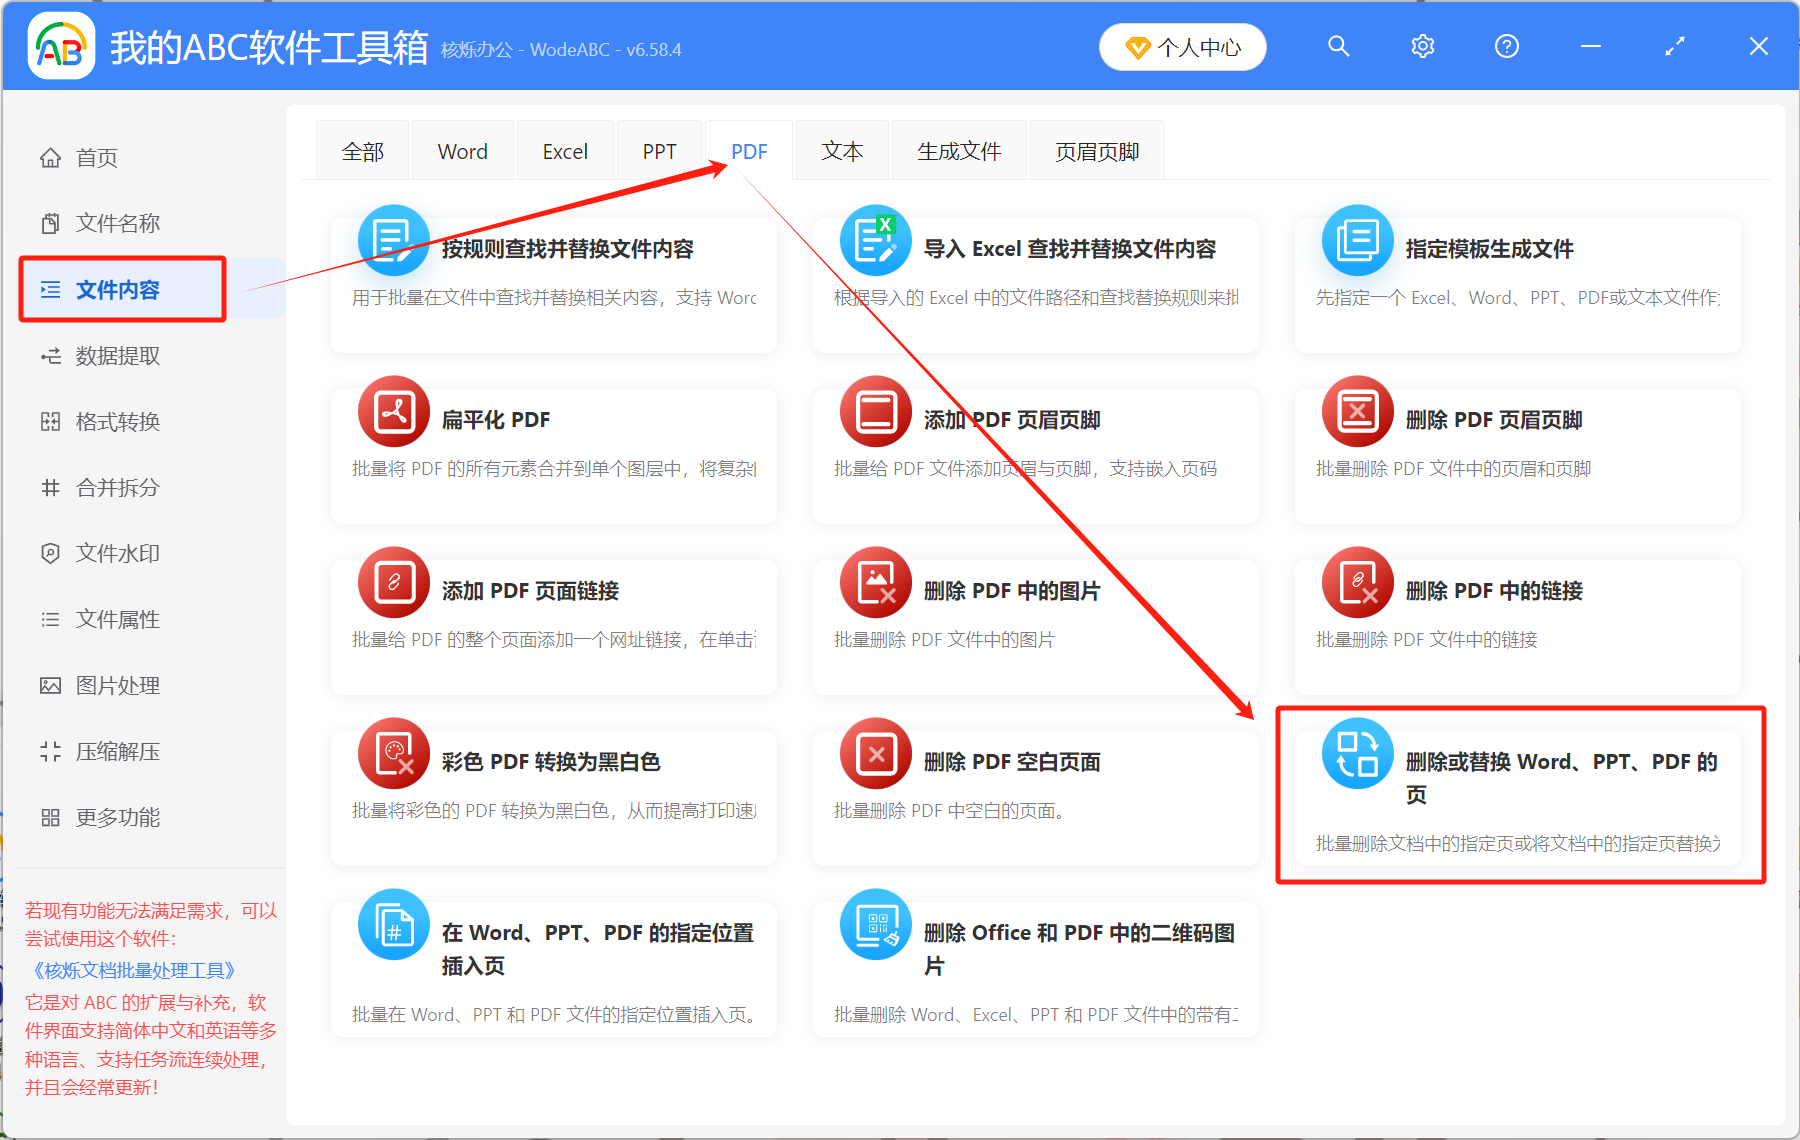Screen dimensions: 1800x1140
Task: Open the 彩色 PDF 转换为黑白色 icon
Action: tap(393, 753)
